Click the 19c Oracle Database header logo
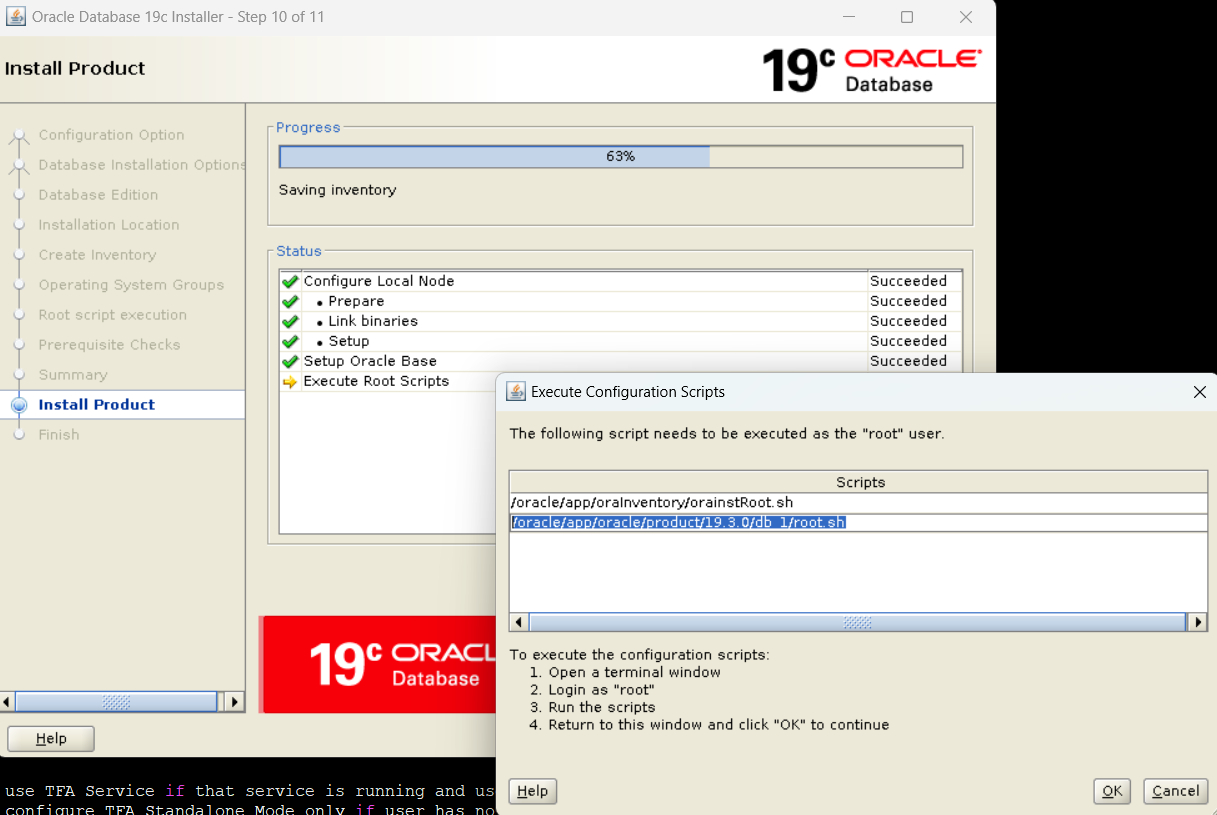 coord(872,70)
